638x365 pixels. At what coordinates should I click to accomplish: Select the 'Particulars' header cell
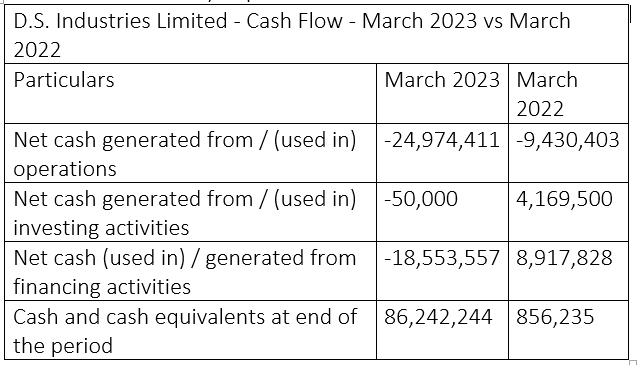pos(190,94)
